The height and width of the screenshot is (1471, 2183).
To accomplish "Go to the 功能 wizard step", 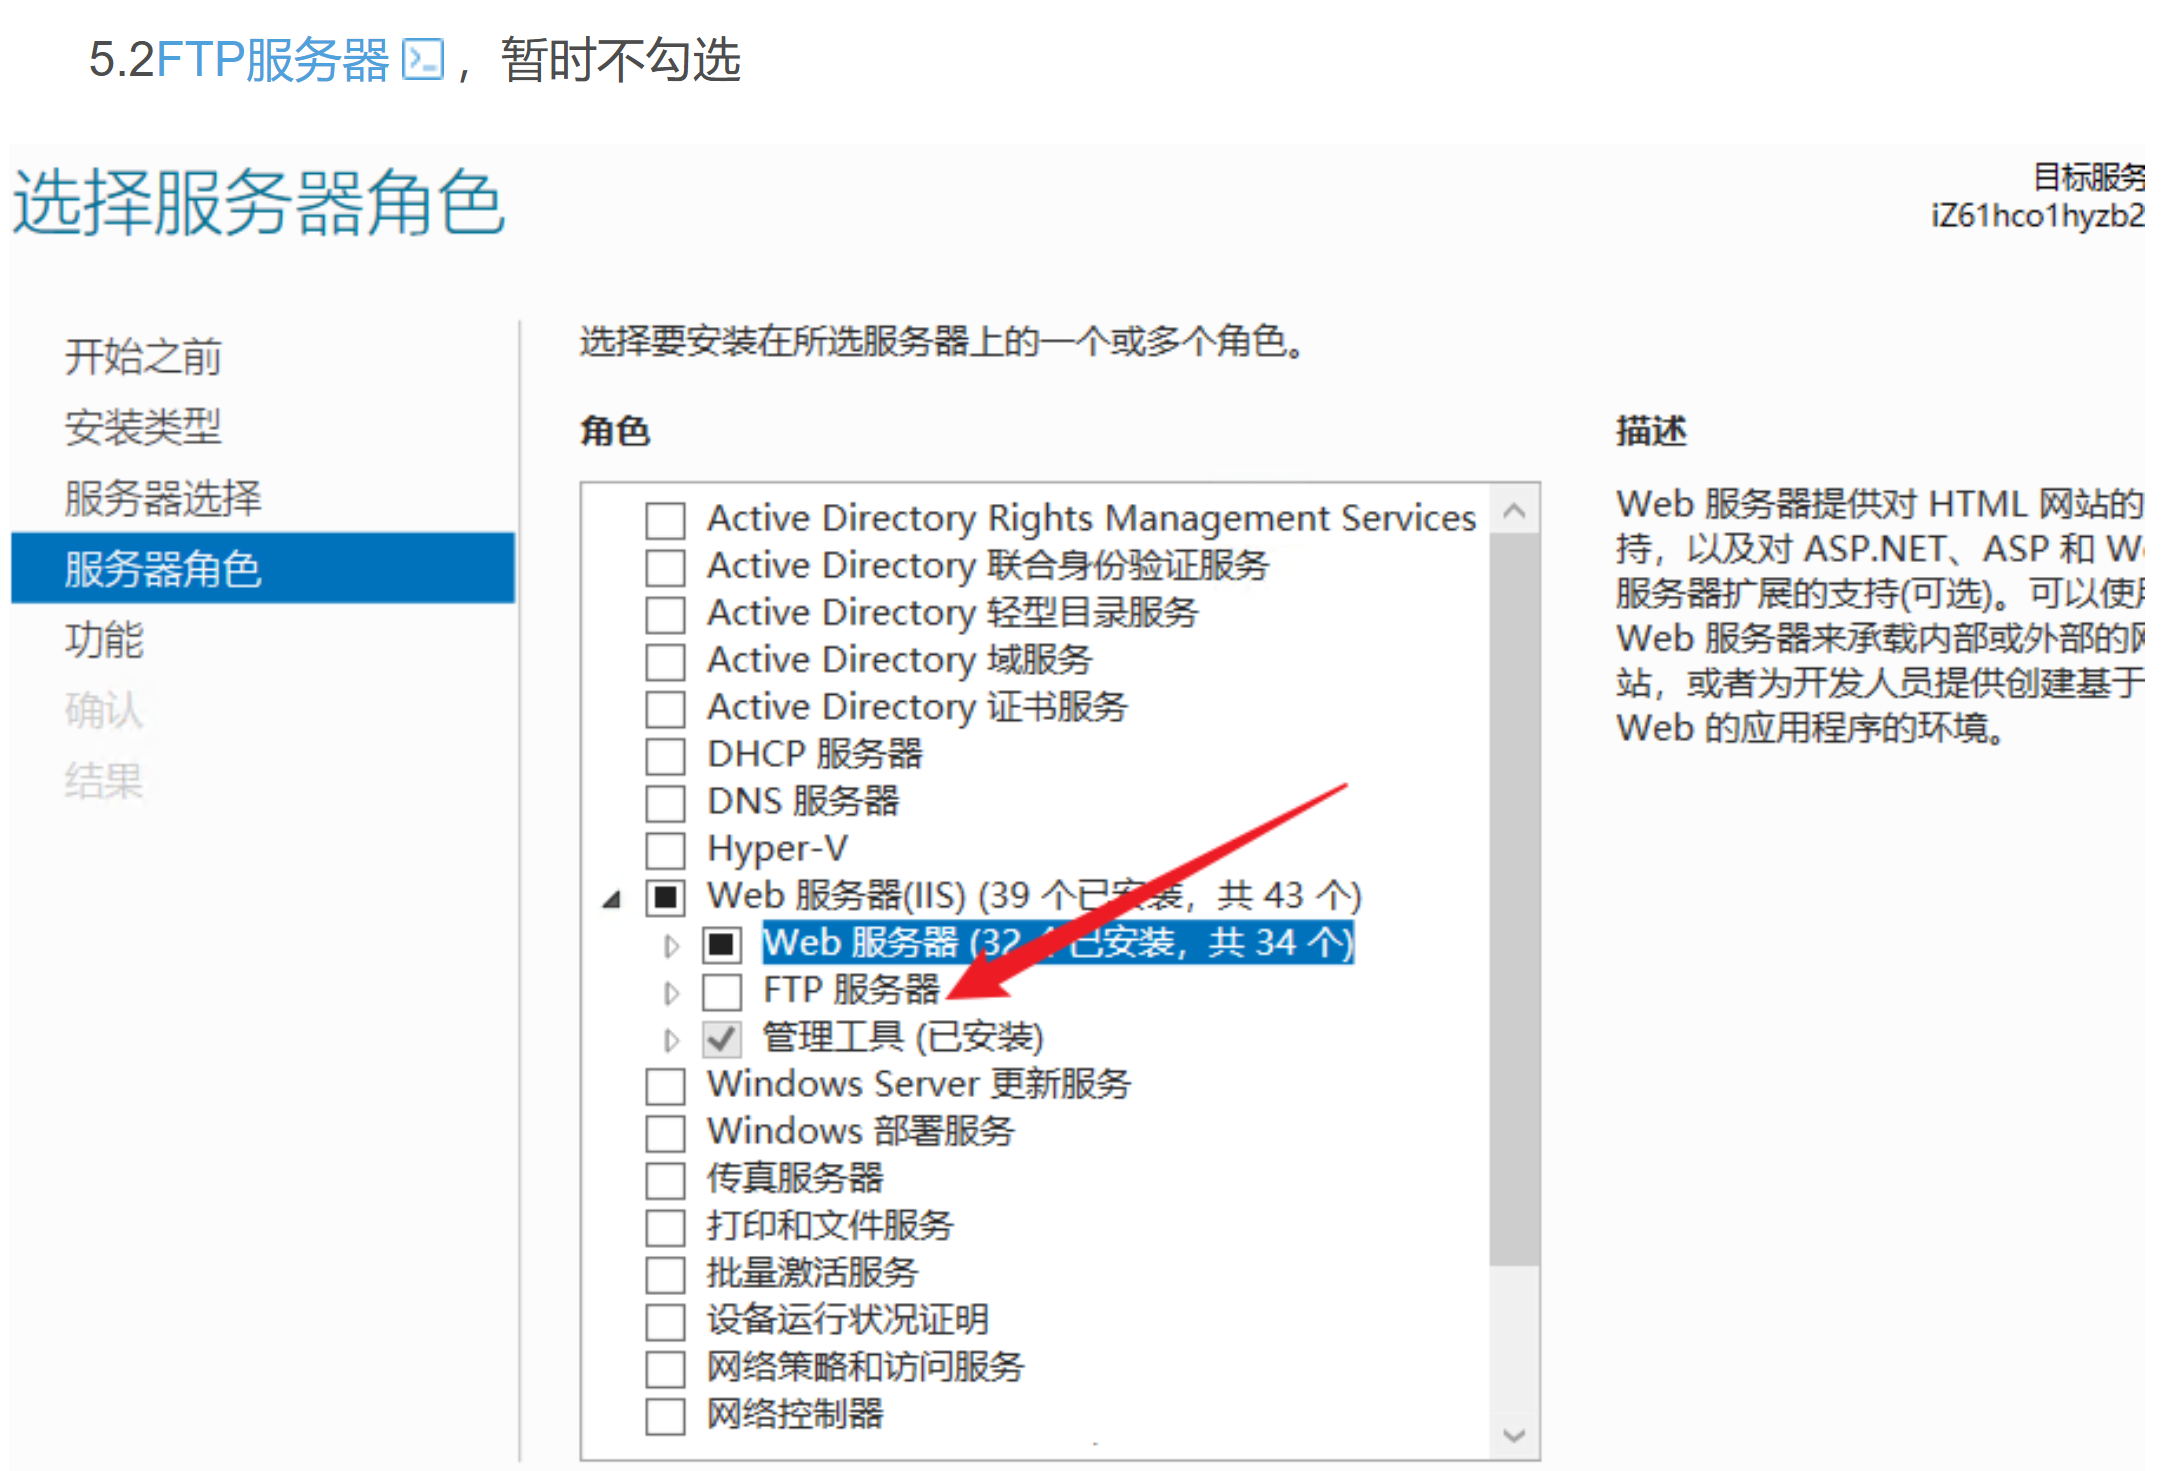I will (104, 639).
